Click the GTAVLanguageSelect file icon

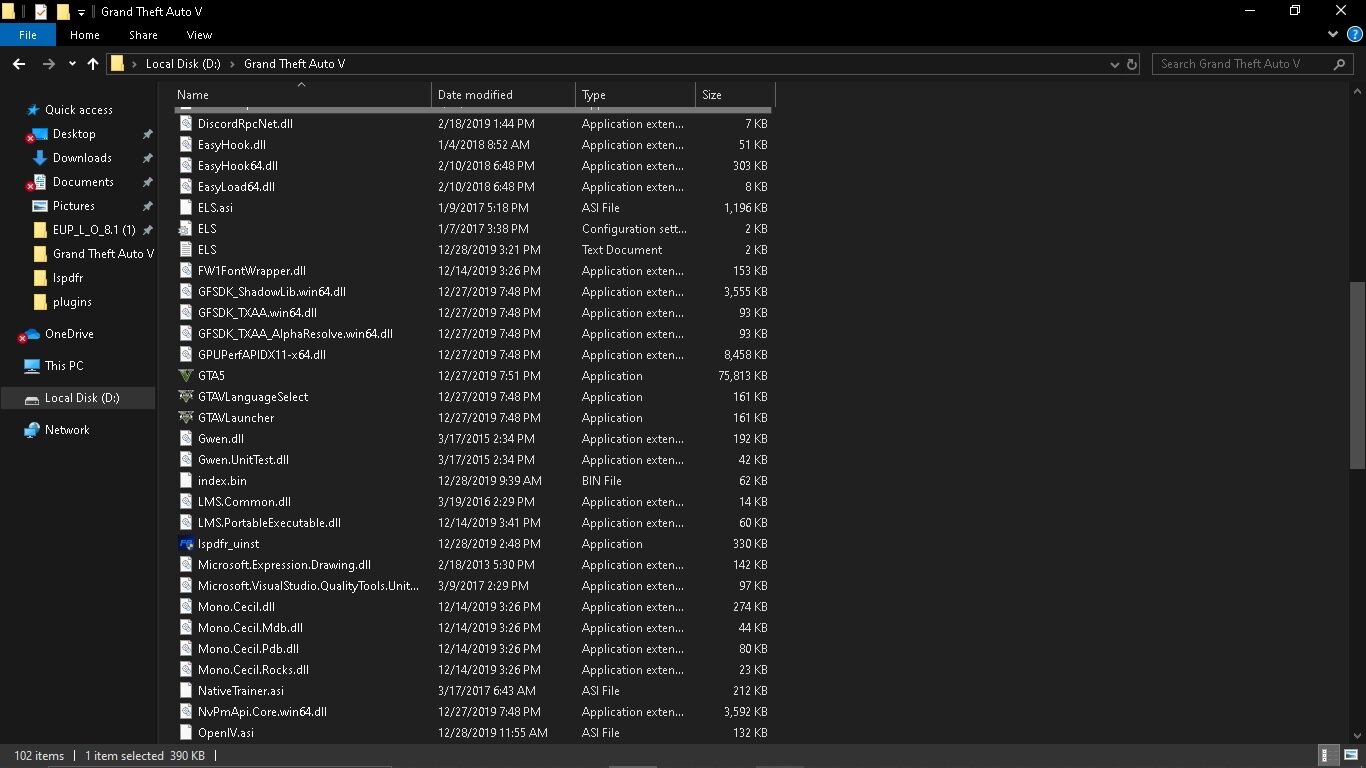[185, 397]
